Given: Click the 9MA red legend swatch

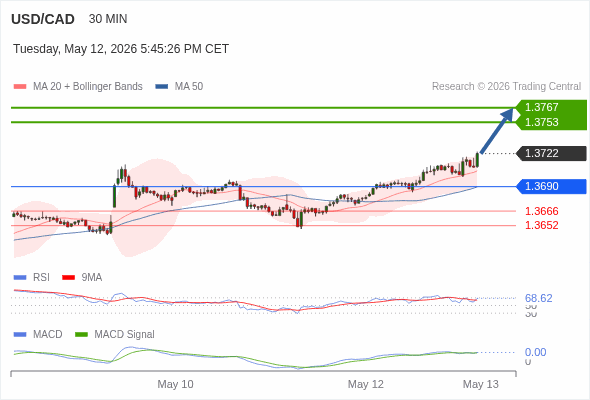Looking at the screenshot, I should [68, 278].
